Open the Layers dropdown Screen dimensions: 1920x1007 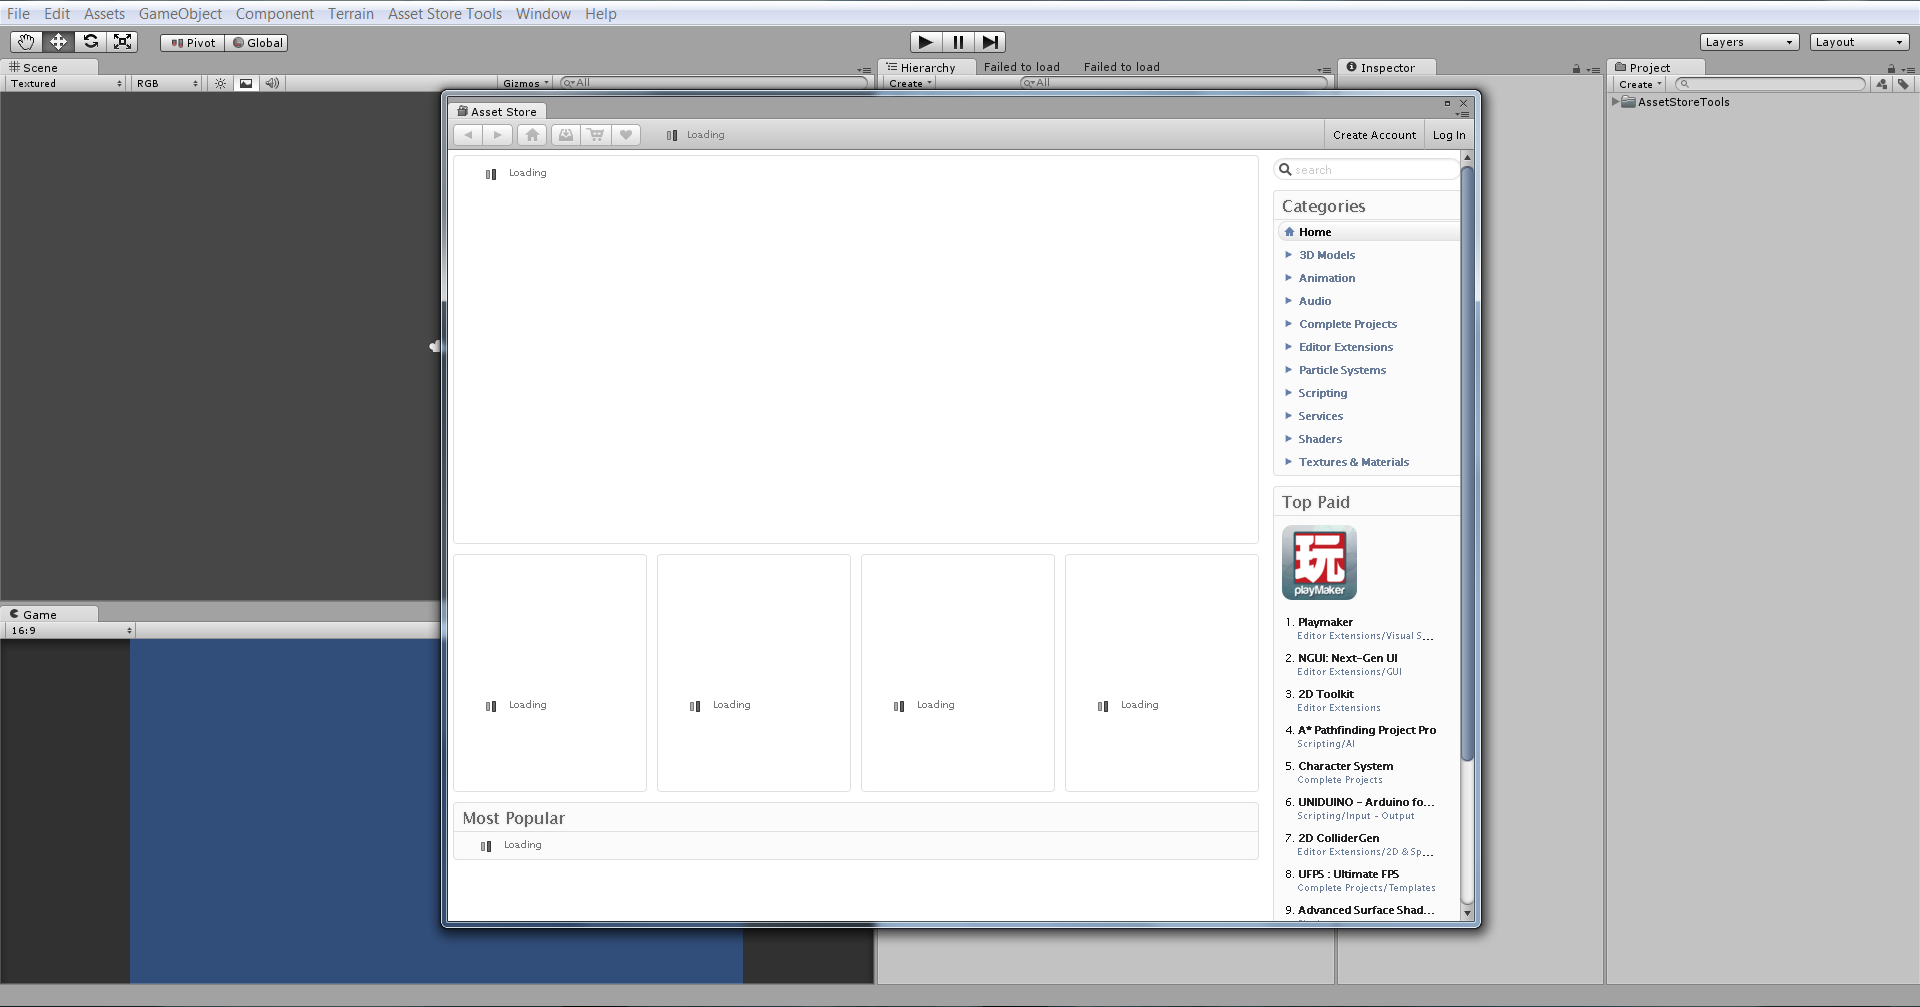click(1749, 42)
